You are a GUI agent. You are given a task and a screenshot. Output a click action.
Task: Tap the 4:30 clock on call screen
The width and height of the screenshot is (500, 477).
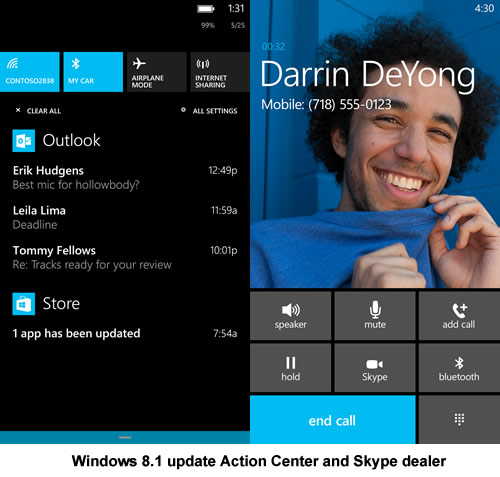point(484,8)
